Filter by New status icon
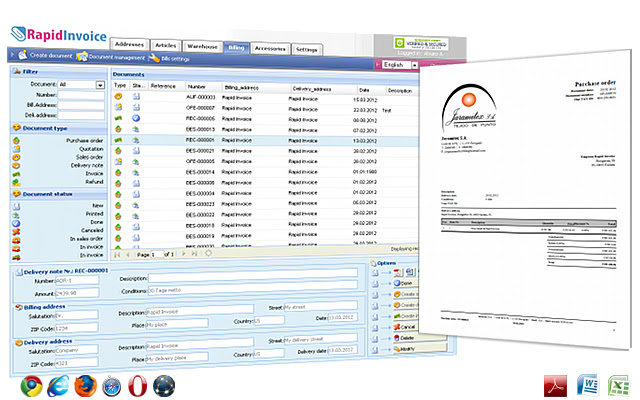 point(16,206)
